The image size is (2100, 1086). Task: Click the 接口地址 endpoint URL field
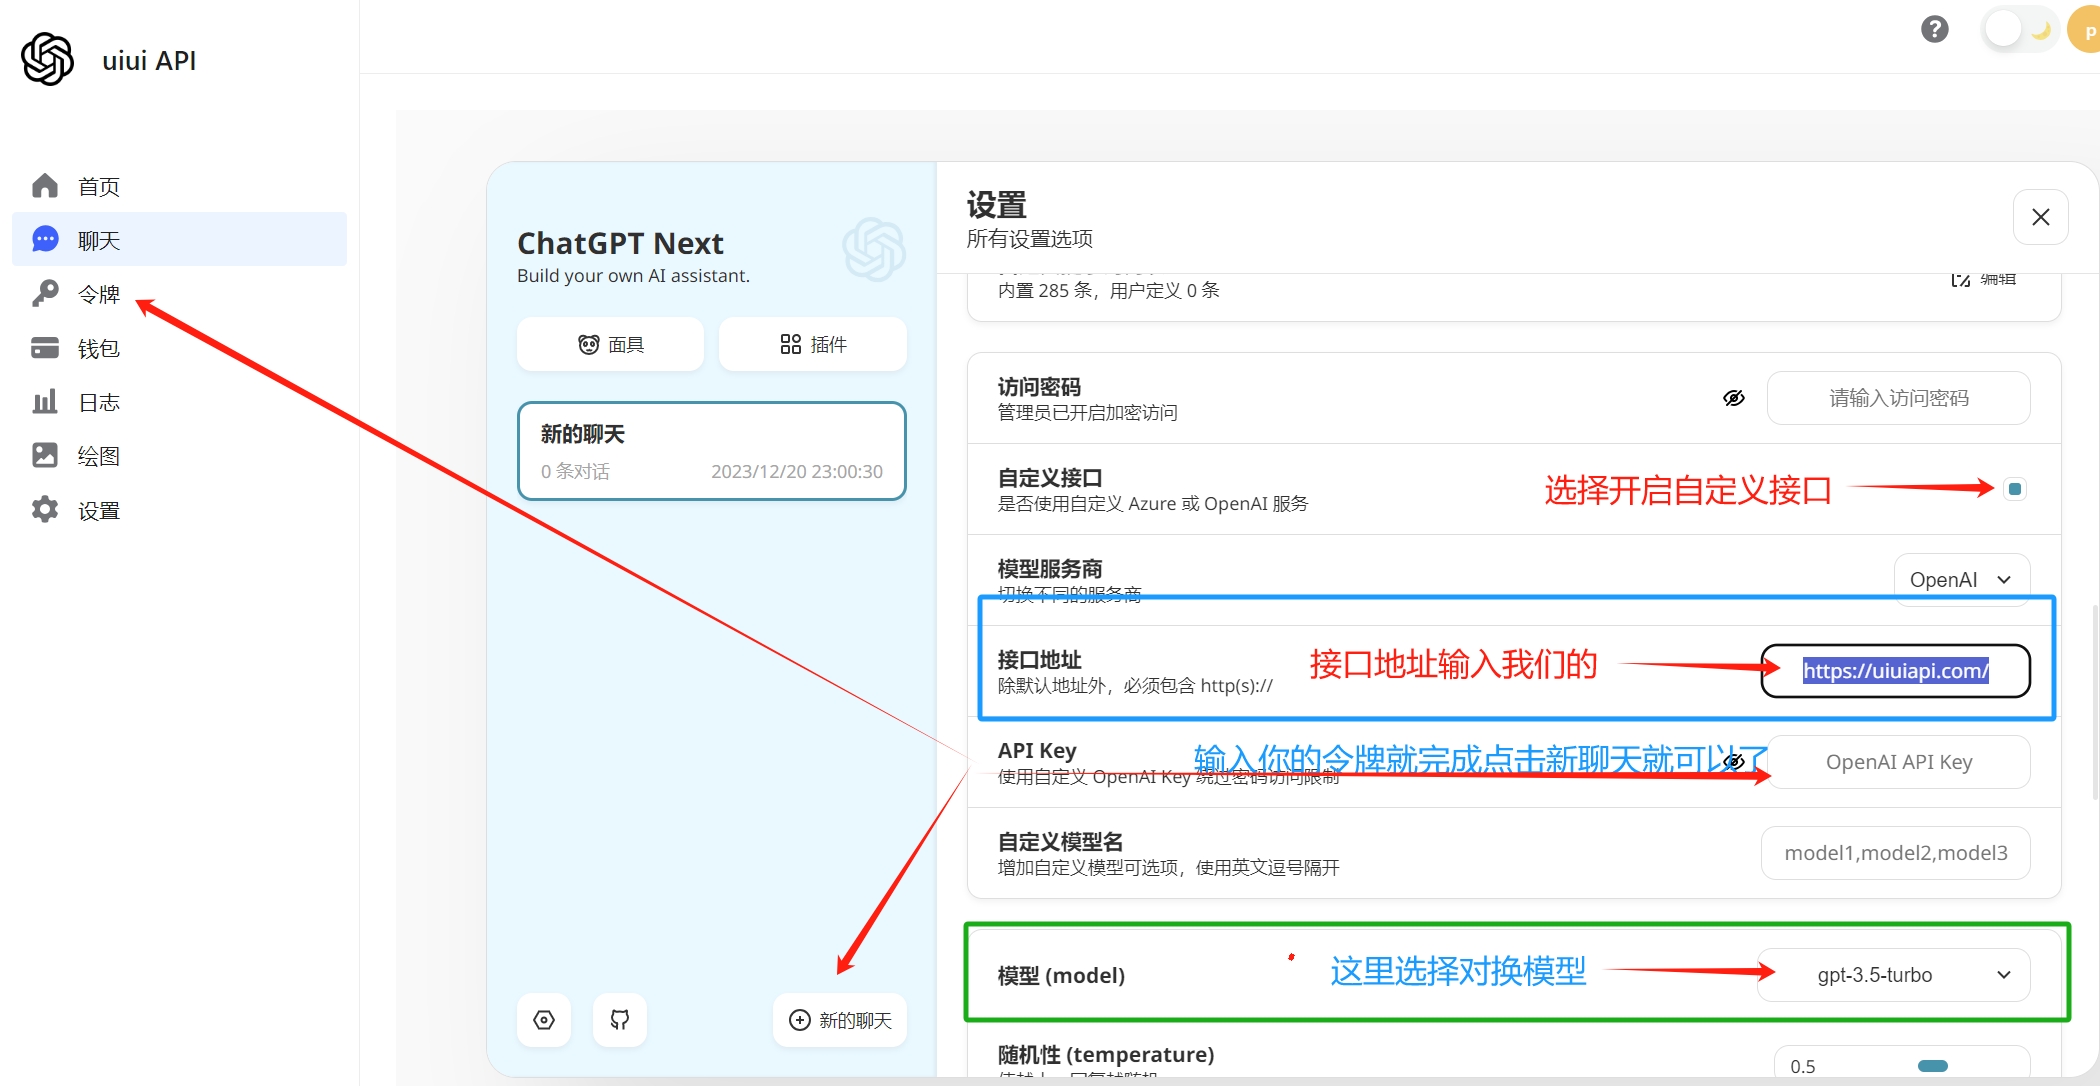point(1896,671)
